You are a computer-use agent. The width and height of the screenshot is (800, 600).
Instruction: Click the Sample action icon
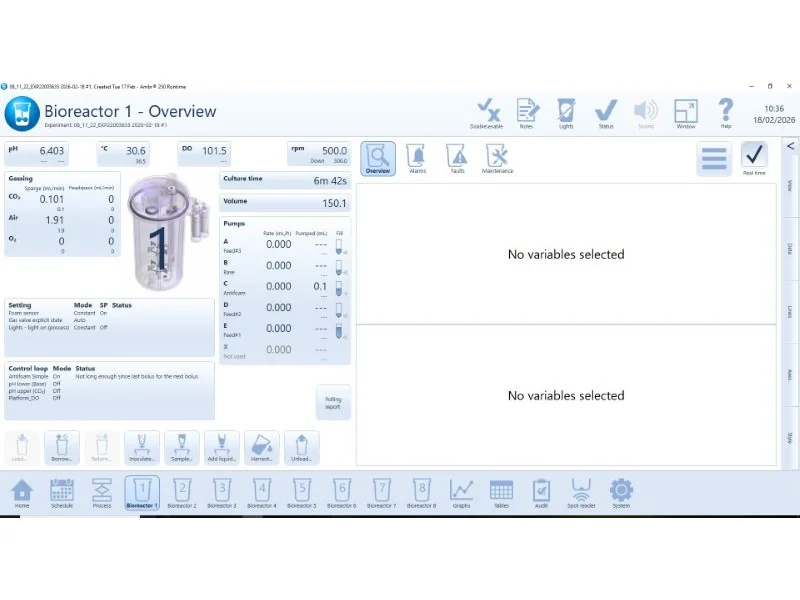click(182, 447)
